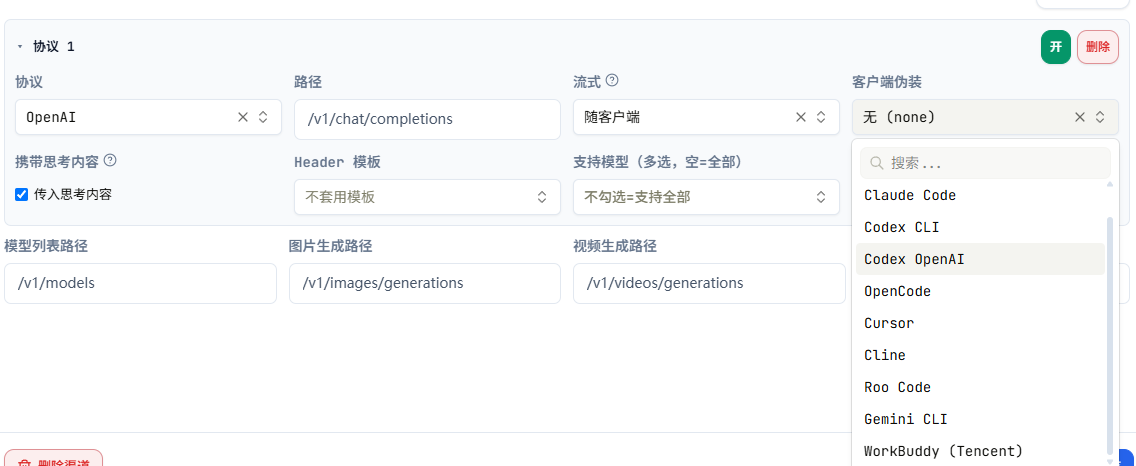Screen dimensions: 1136x466
Task: Toggle the green 开 switch button
Action: click(x=1056, y=47)
